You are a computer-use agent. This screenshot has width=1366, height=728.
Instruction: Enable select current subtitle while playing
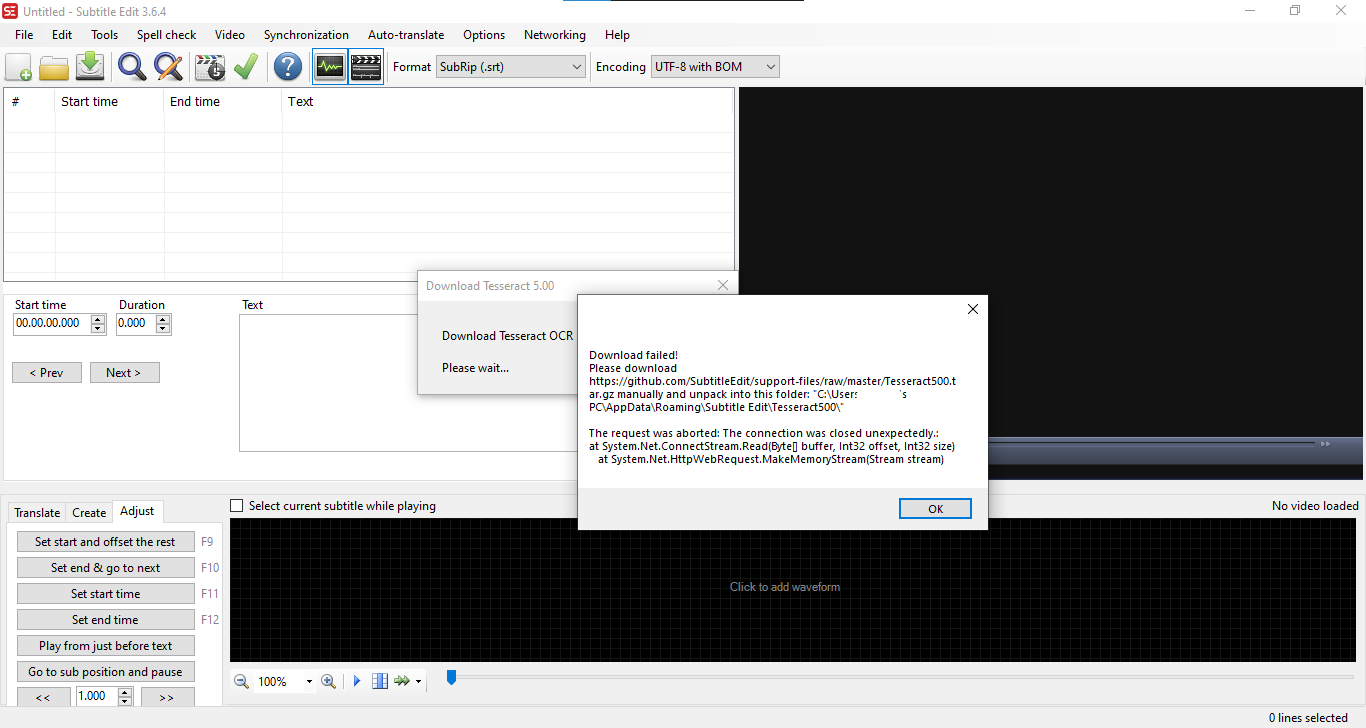236,505
